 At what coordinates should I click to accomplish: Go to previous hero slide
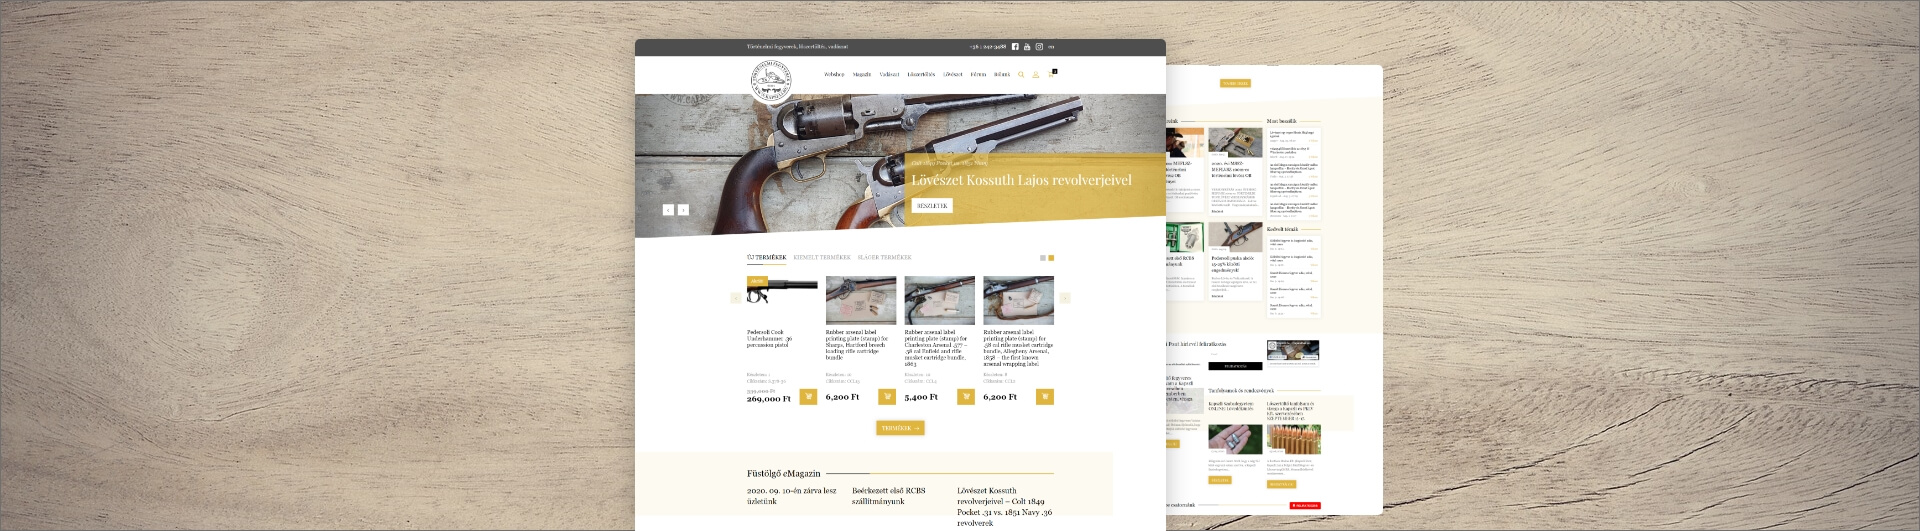668,210
